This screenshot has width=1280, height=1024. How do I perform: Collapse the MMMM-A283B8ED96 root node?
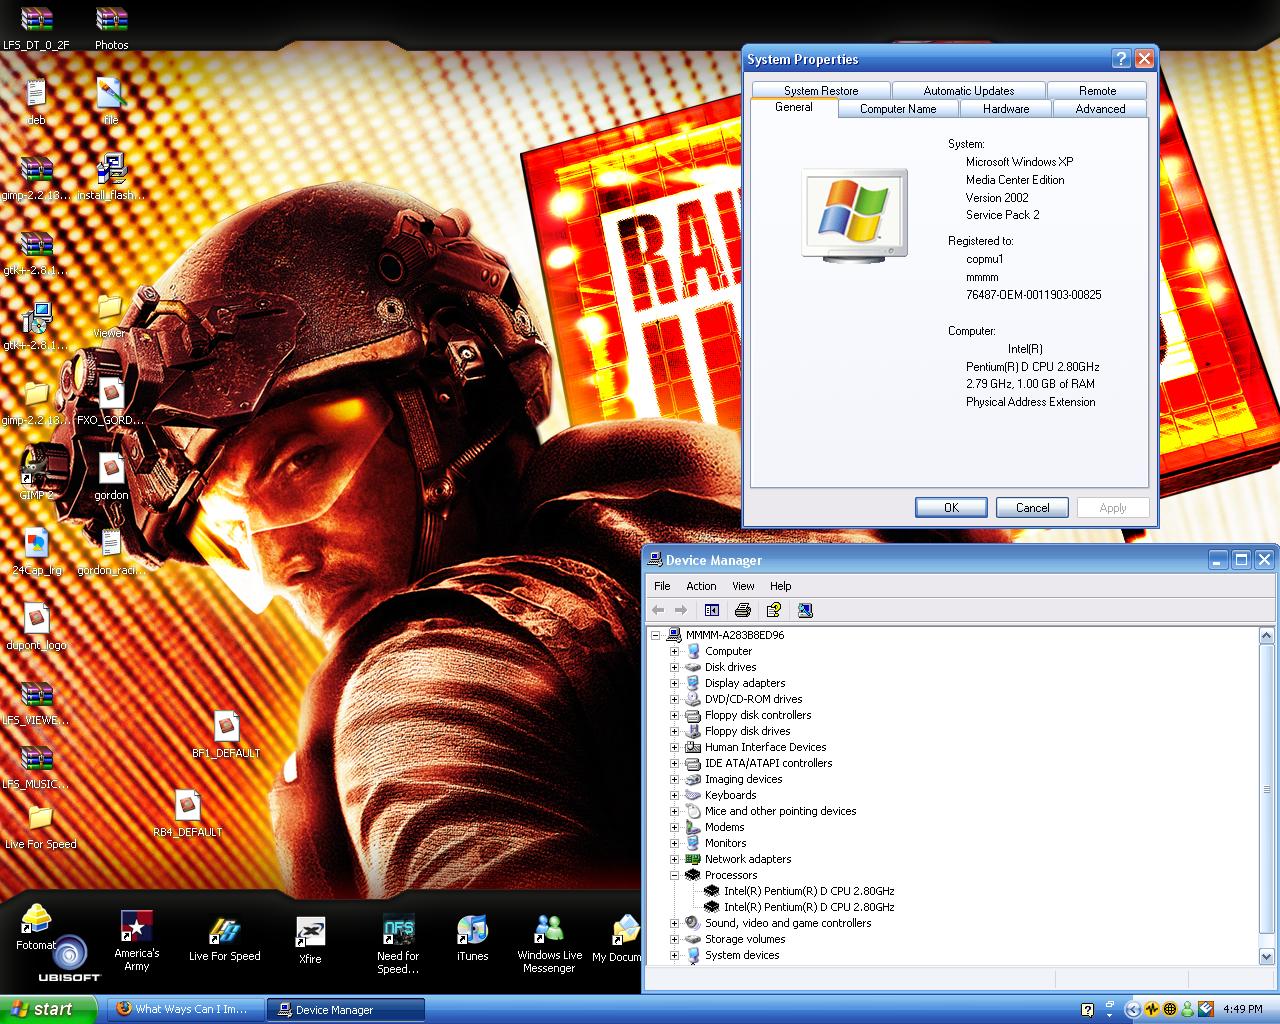point(656,635)
